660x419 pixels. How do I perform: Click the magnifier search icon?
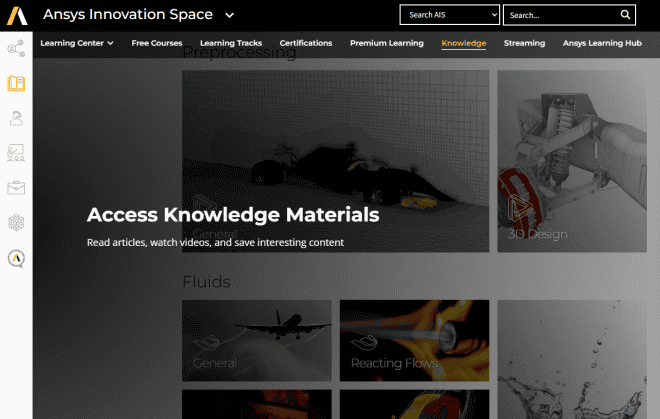click(x=625, y=15)
